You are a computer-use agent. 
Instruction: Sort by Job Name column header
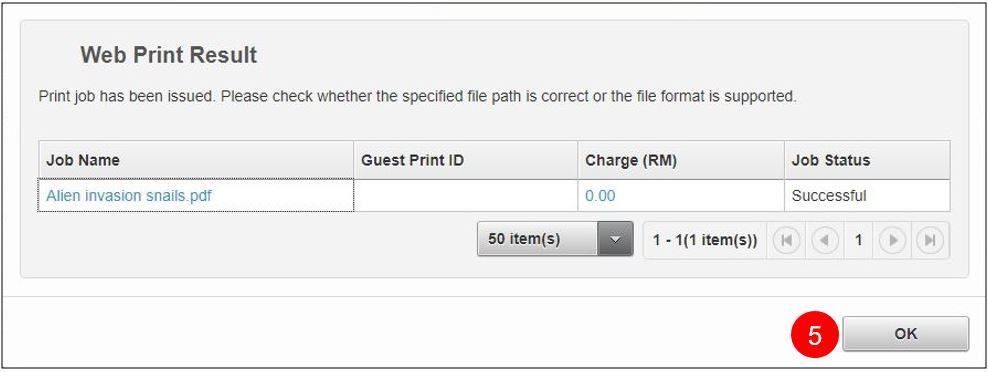click(196, 160)
